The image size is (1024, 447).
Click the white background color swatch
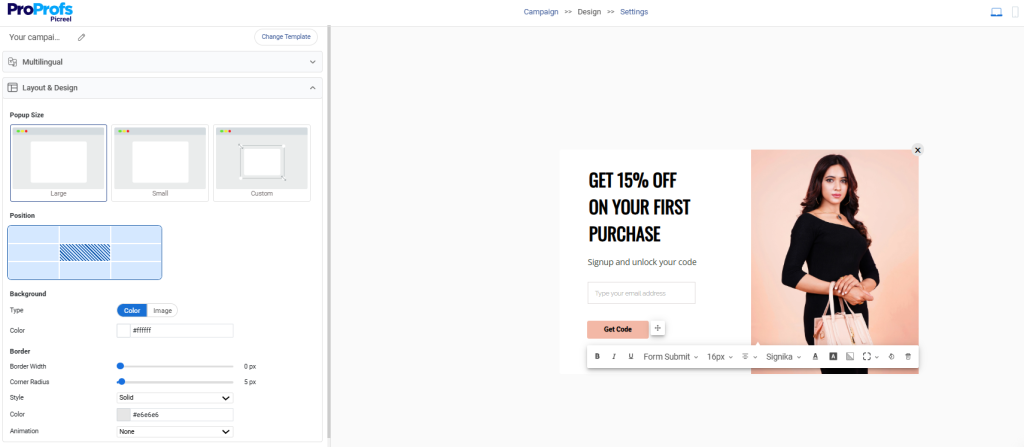pyautogui.click(x=123, y=330)
